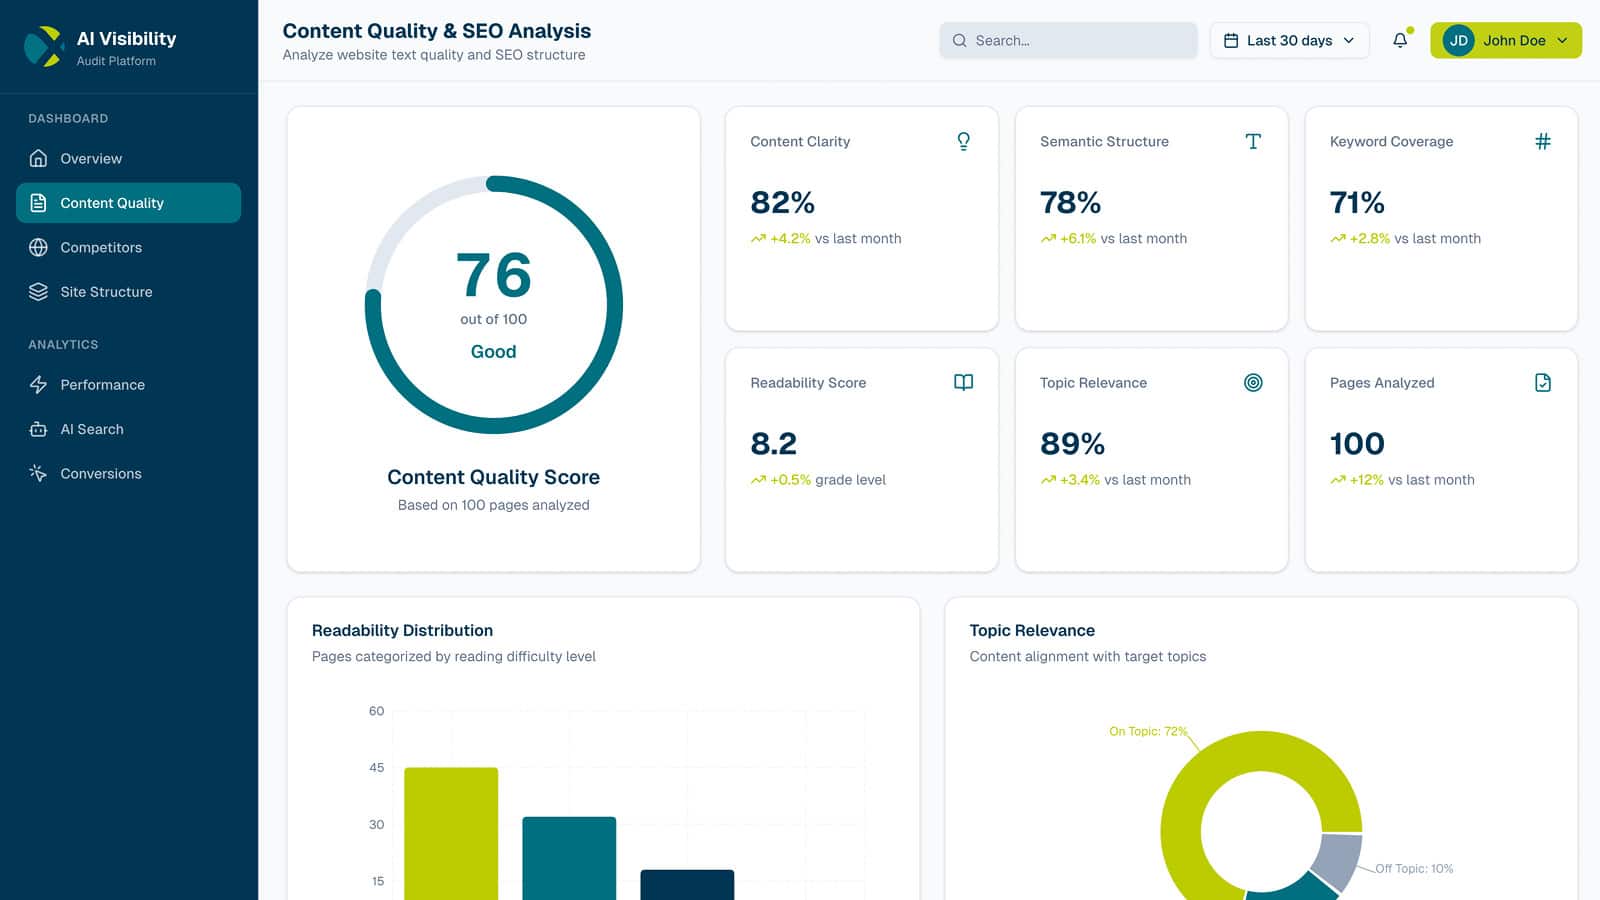Click the Keyword Coverage hash icon
The image size is (1600, 900).
[1543, 141]
